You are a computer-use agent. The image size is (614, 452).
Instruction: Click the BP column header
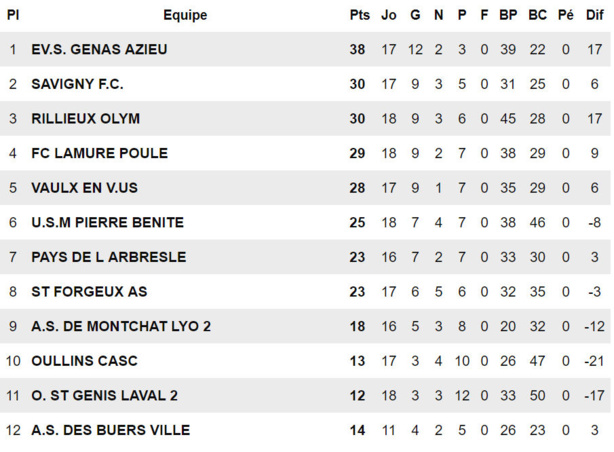(508, 15)
